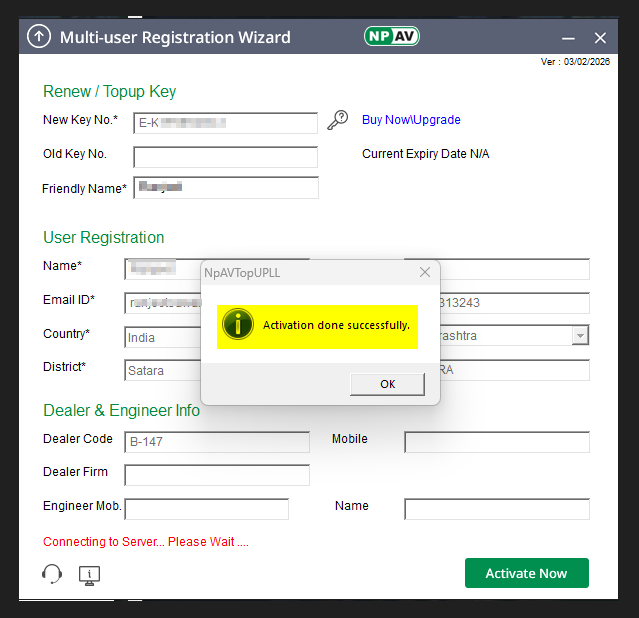Image resolution: width=639 pixels, height=618 pixels.
Task: Click the Old Key No. field
Action: pyautogui.click(x=225, y=157)
